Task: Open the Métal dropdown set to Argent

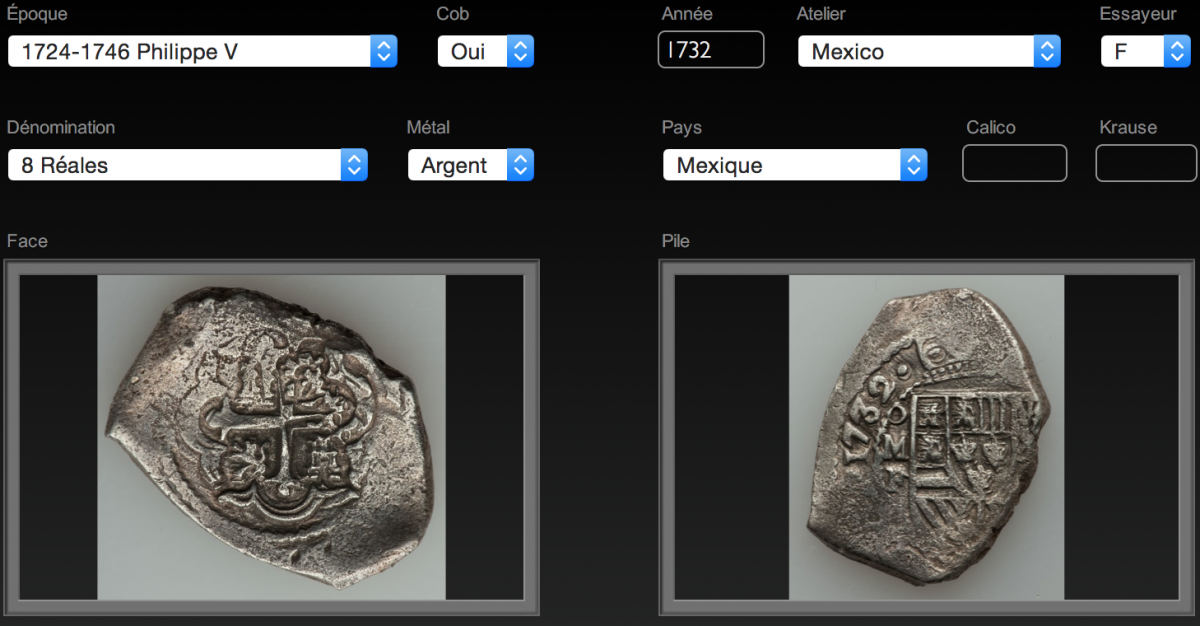Action: pyautogui.click(x=471, y=165)
